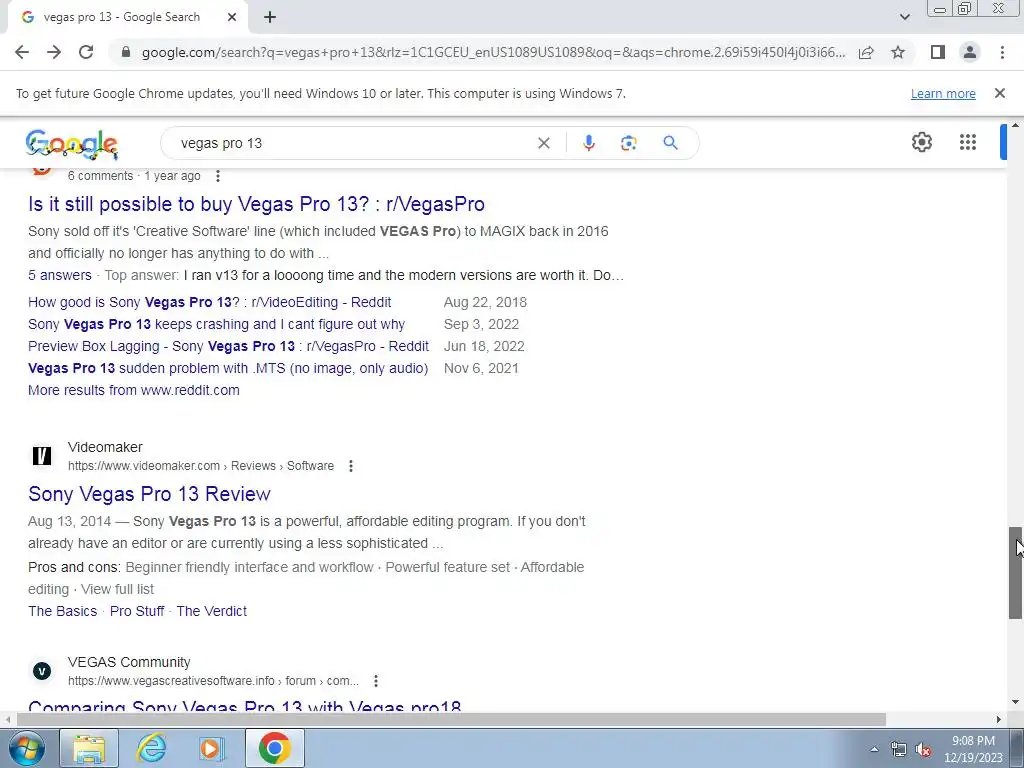1024x768 pixels.
Task: Open the muted volume tray icon
Action: 923,750
